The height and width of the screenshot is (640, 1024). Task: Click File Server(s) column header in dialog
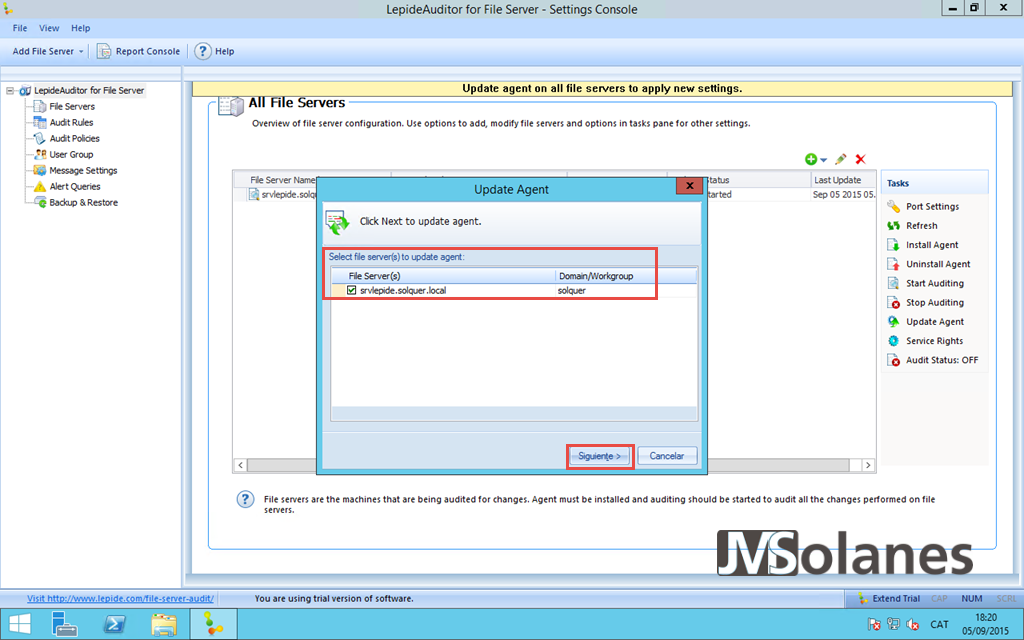coord(443,276)
